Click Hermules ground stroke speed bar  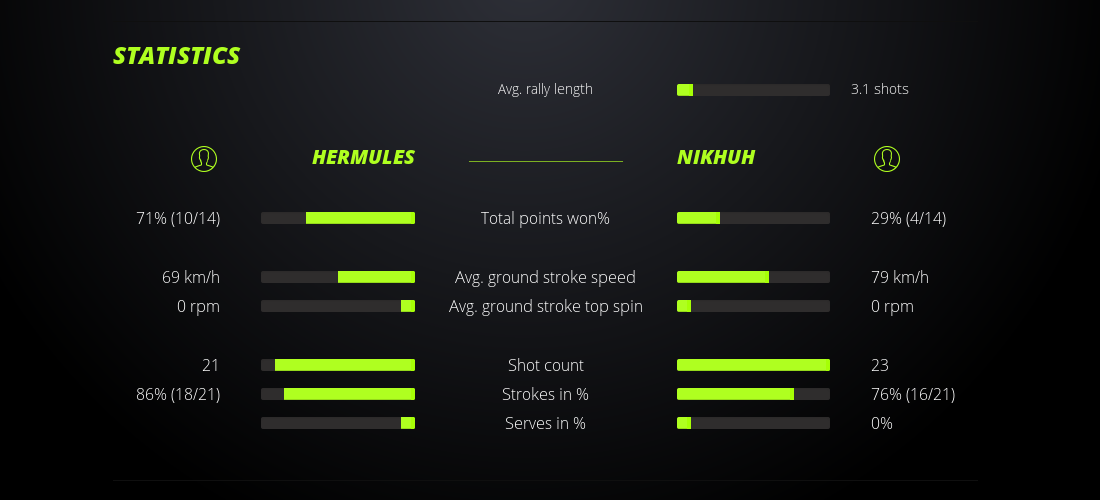[x=338, y=277]
